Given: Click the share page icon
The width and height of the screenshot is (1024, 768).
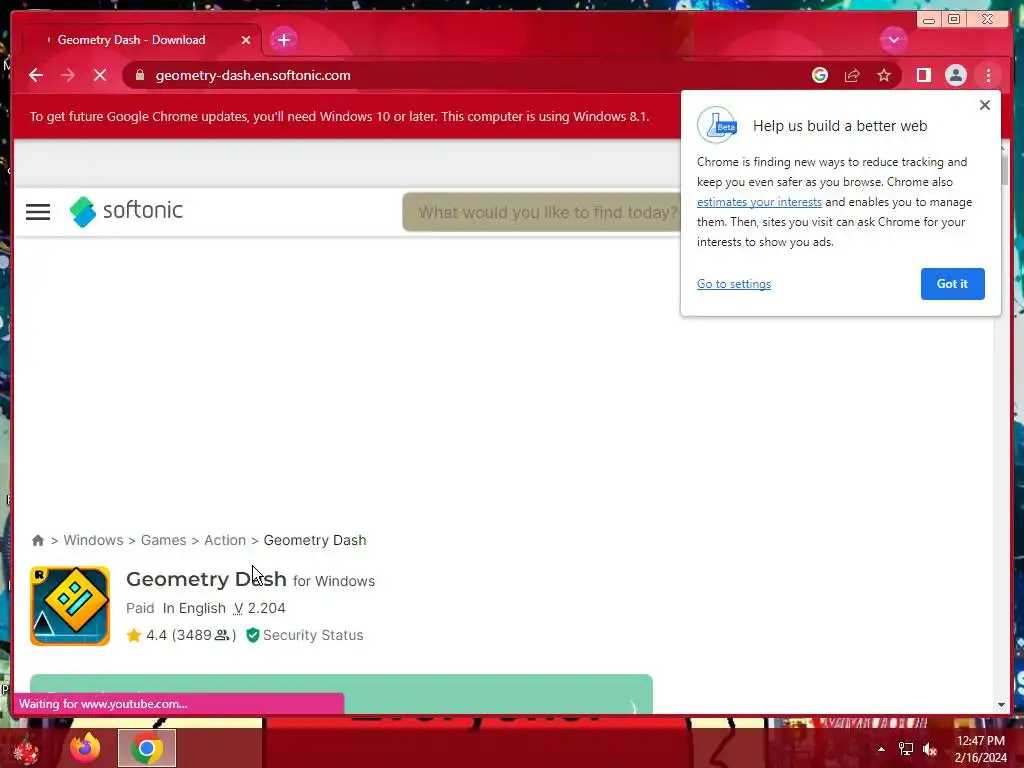Looking at the screenshot, I should click(x=852, y=75).
